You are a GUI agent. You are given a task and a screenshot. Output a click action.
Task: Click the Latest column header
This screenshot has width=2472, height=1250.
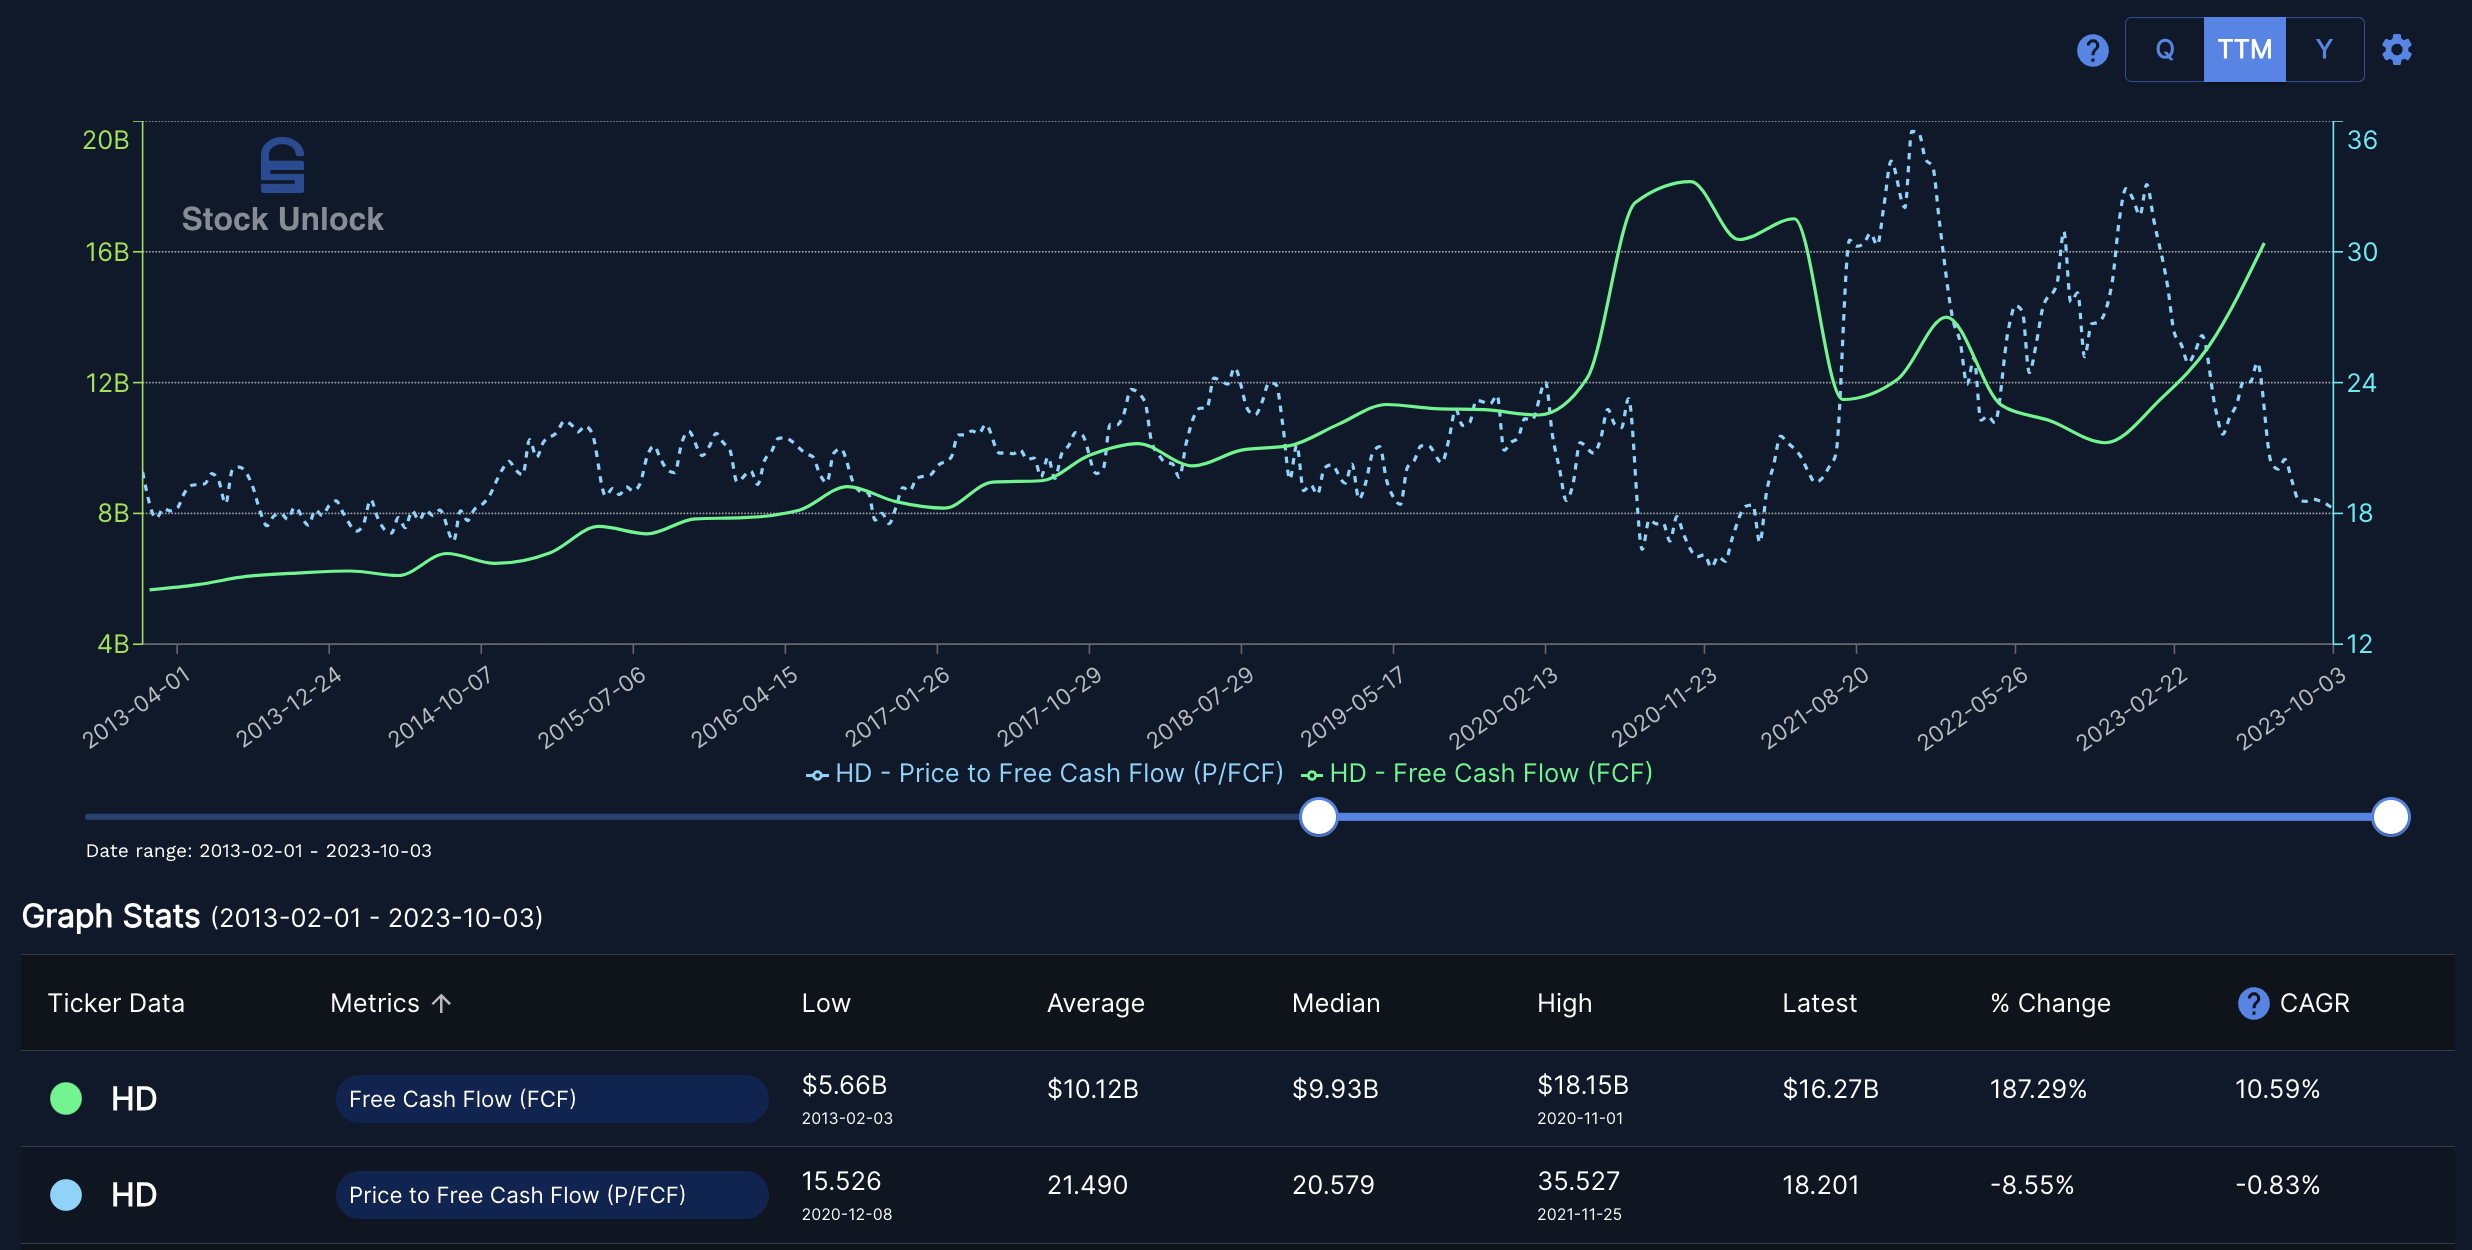click(x=1819, y=1003)
